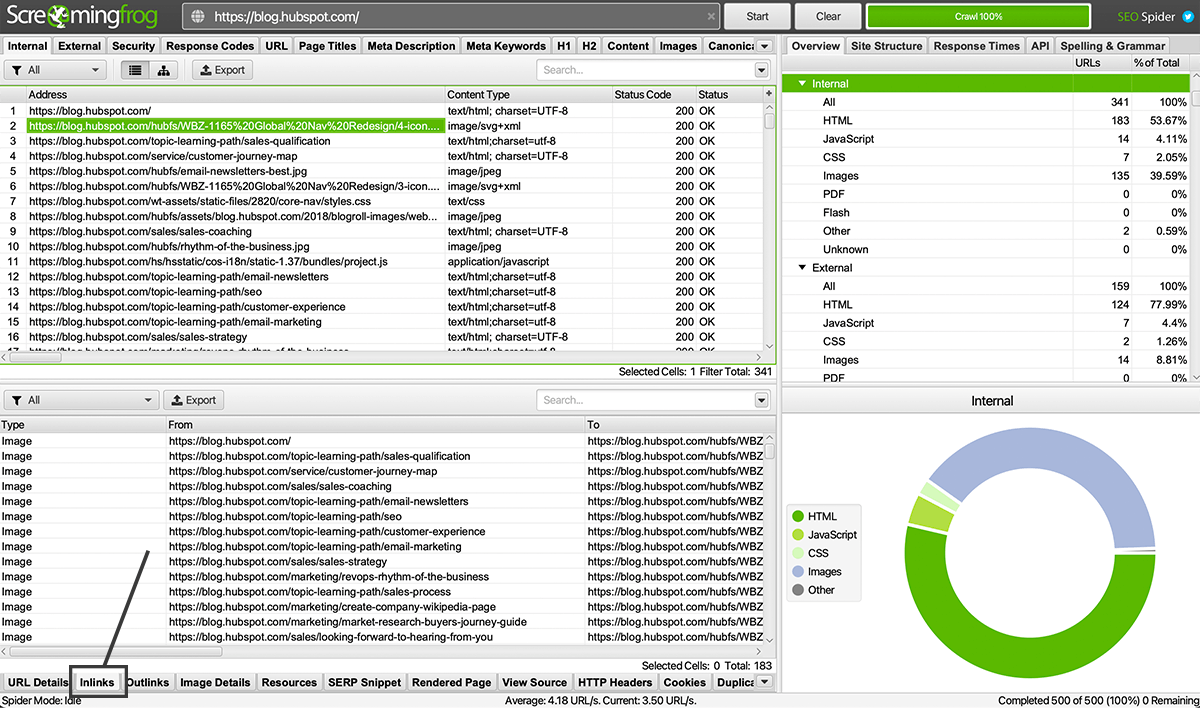
Task: Open the HTTP Headers tab
Action: [615, 682]
